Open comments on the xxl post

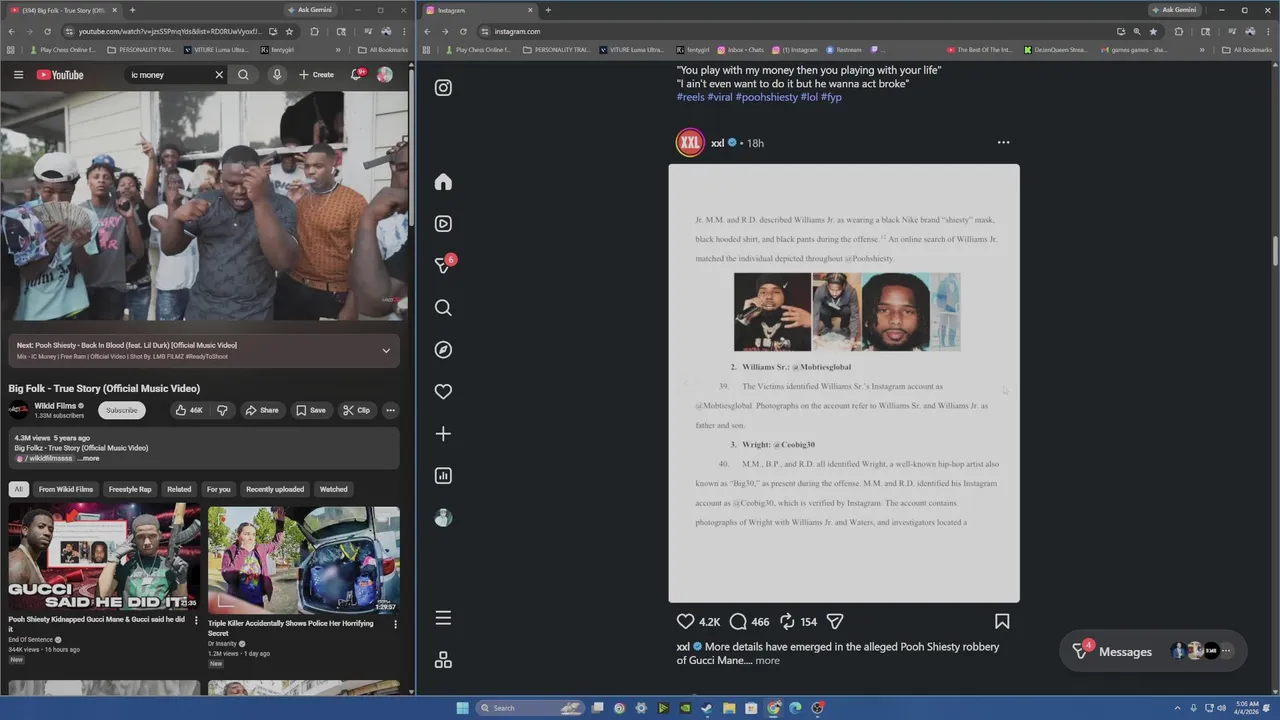coord(738,622)
